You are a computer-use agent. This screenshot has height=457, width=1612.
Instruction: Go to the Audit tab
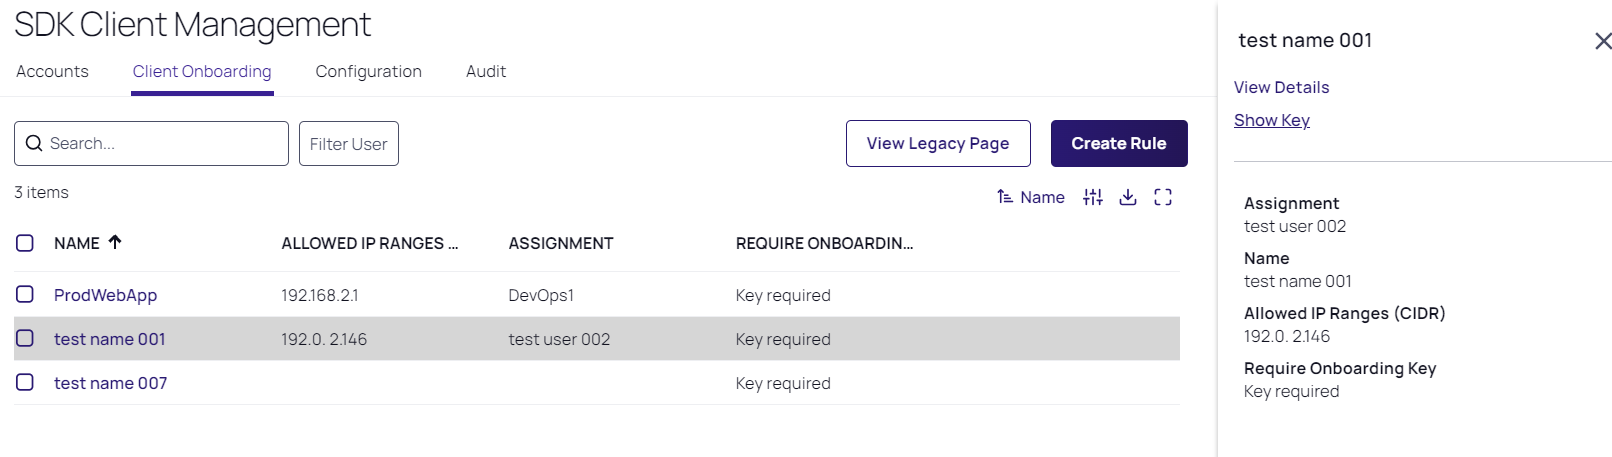[x=486, y=72]
